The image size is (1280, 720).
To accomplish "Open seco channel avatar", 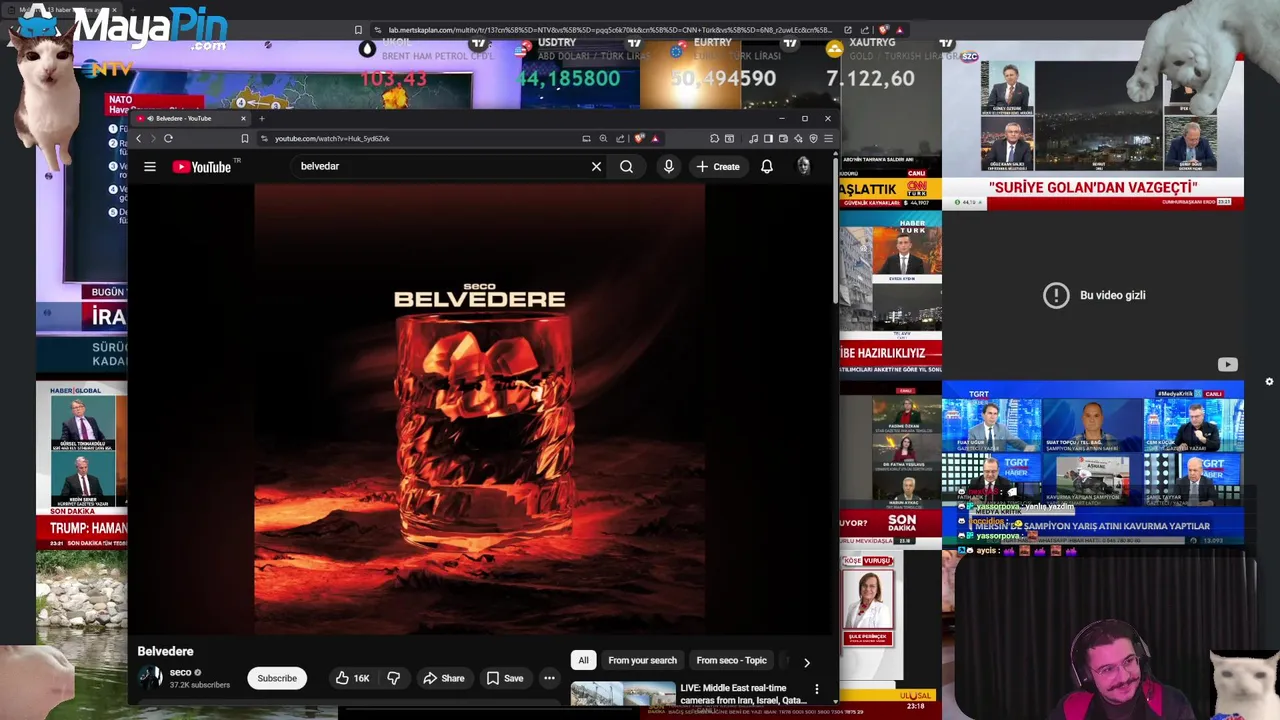I will coord(150,678).
